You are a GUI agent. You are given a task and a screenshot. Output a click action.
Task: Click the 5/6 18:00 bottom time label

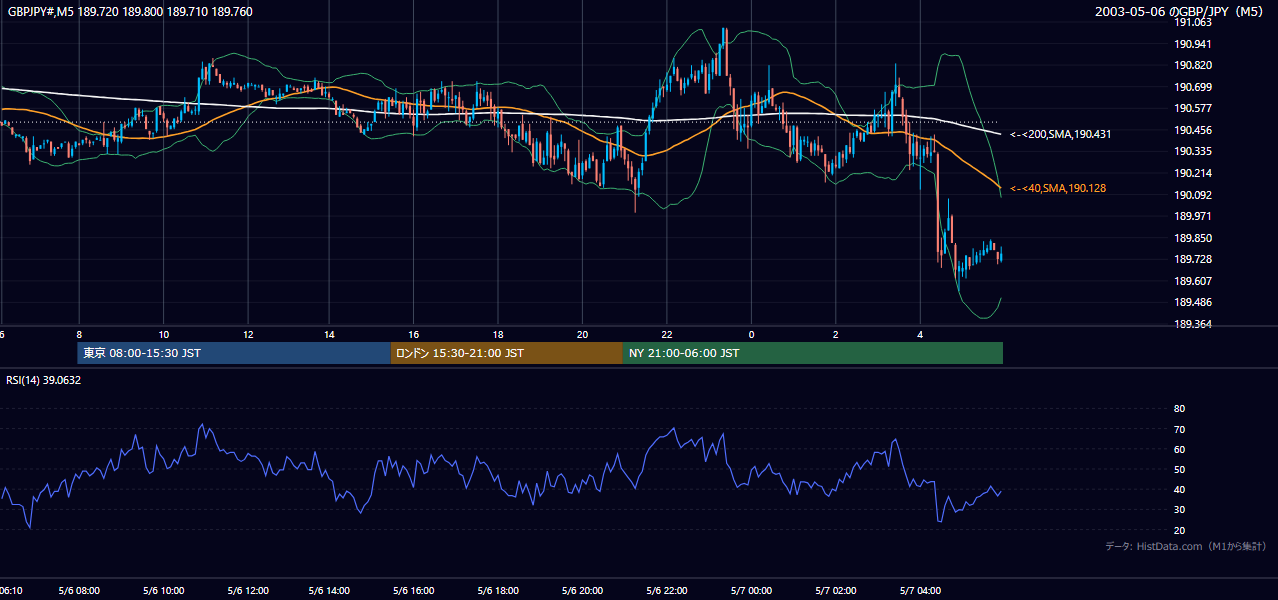coord(498,591)
